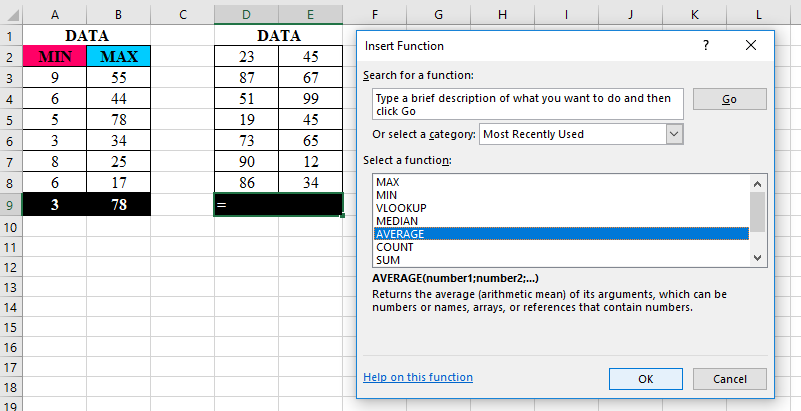This screenshot has width=801, height=411.
Task: Click cell D6 containing 73
Action: pos(246,140)
